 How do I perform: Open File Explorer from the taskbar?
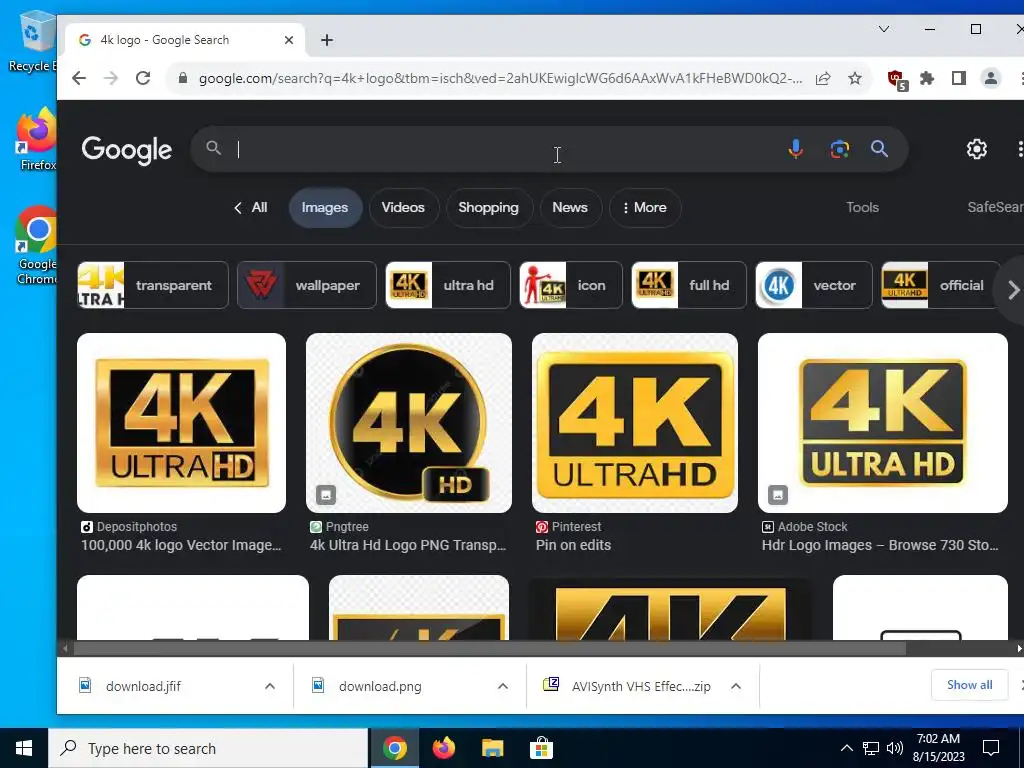[x=492, y=748]
